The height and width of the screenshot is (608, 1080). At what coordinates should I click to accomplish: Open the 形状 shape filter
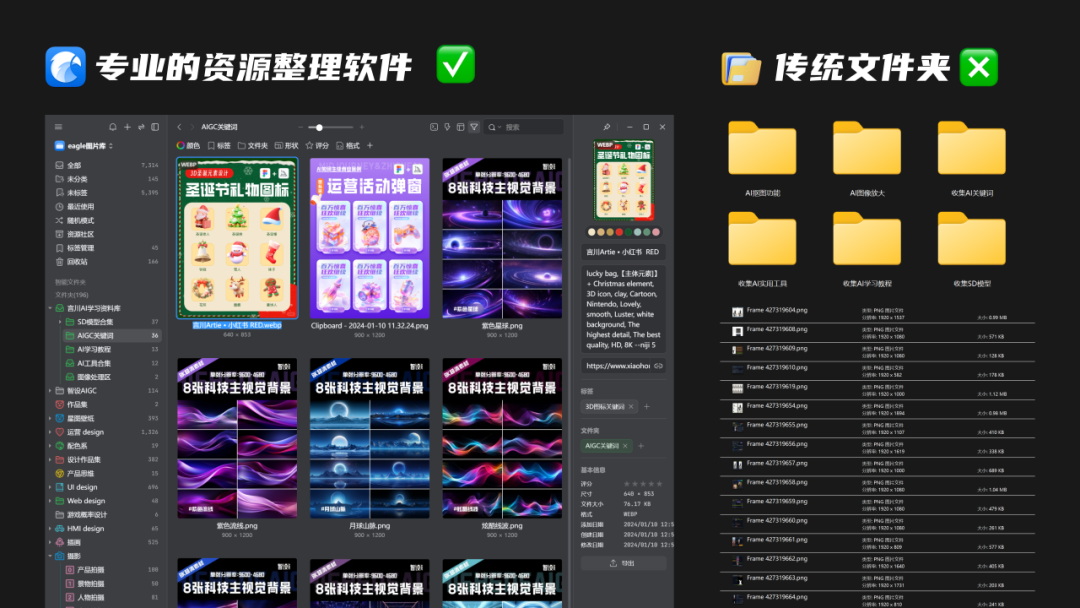click(x=287, y=145)
